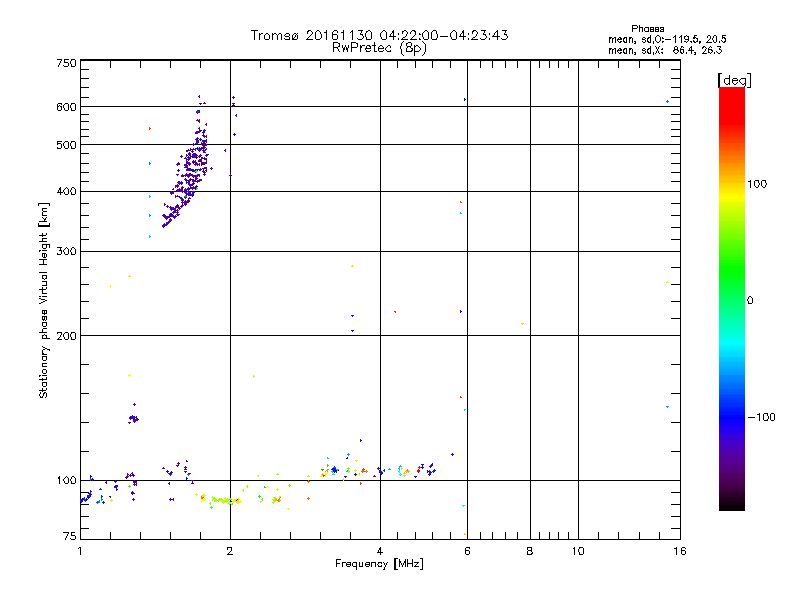Viewport: 800px width, 600px height.
Task: Click the x-axis tick value '6'
Action: tap(467, 551)
